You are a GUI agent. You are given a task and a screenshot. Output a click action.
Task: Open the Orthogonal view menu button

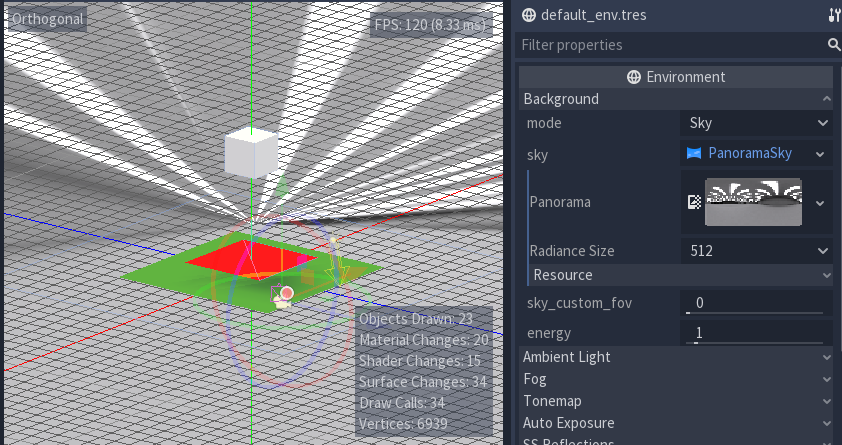(x=47, y=19)
